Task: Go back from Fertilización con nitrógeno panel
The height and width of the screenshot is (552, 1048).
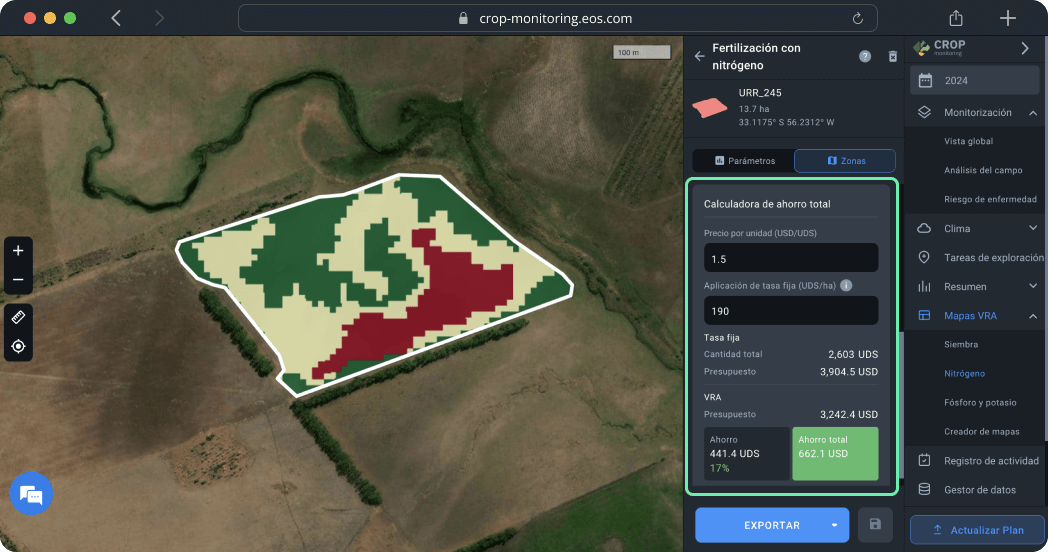Action: click(699, 57)
